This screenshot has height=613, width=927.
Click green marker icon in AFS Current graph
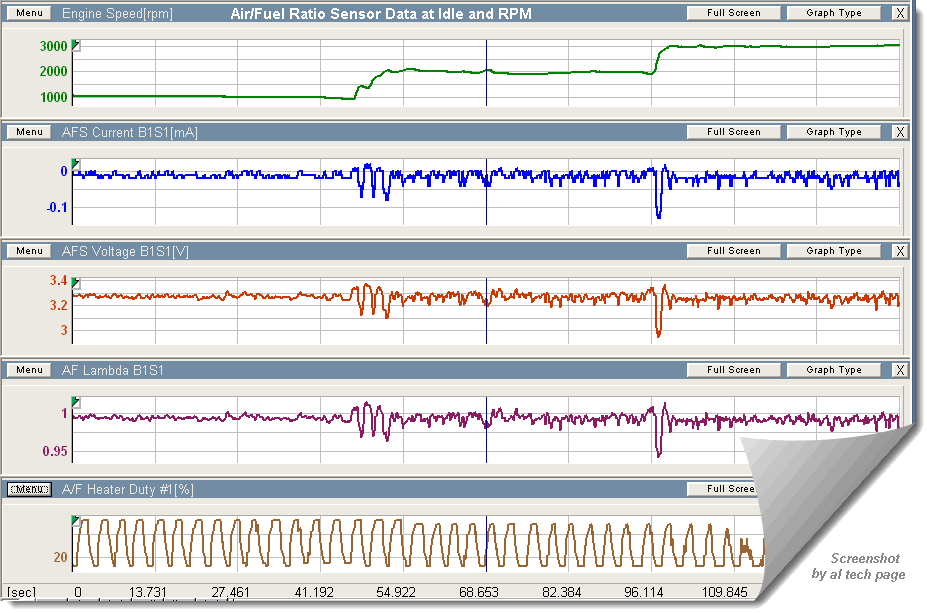click(x=77, y=164)
